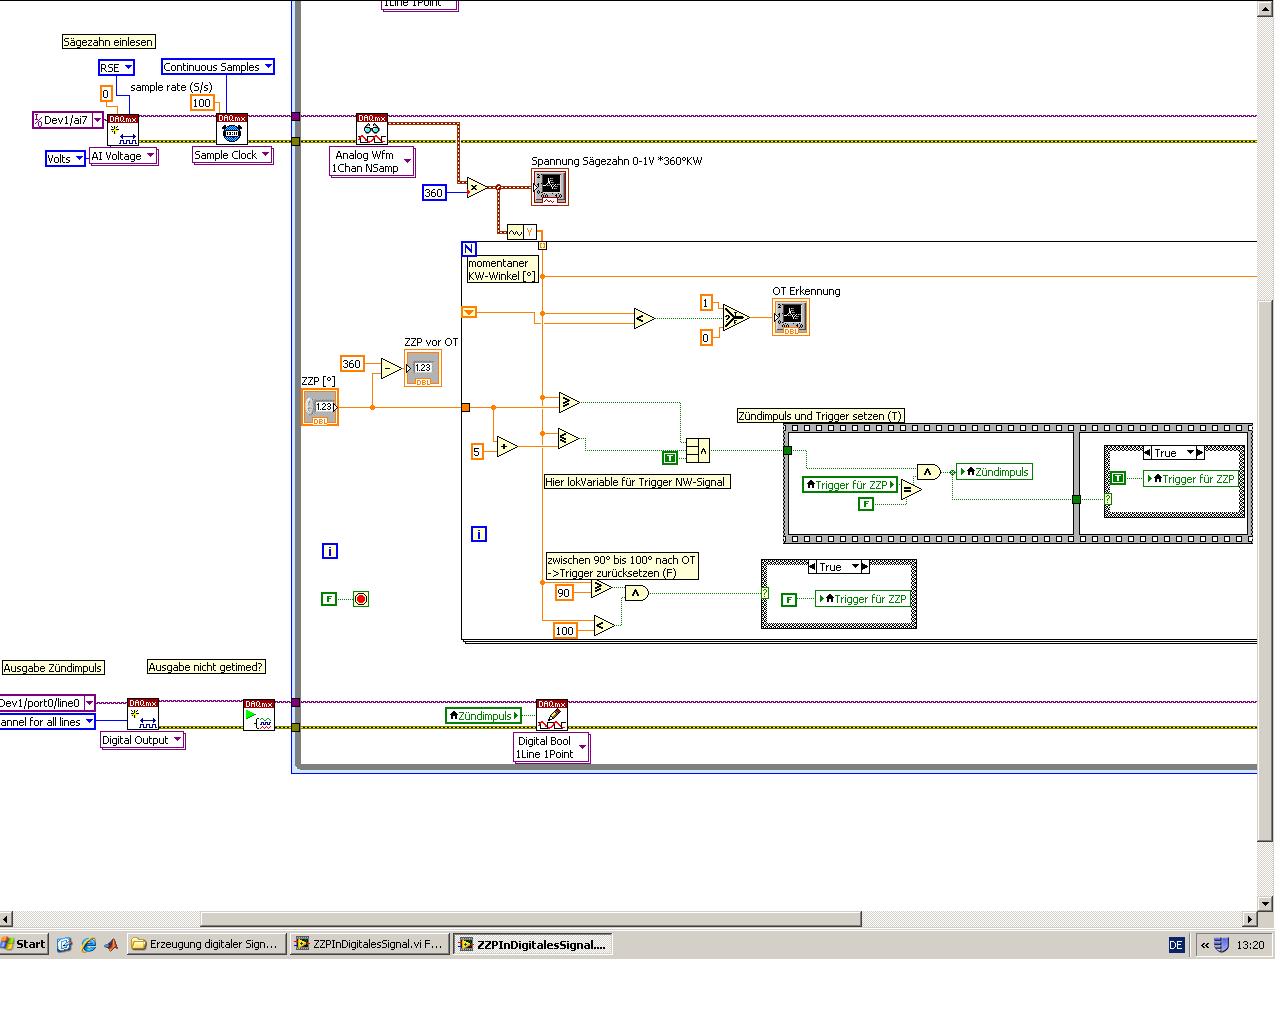Open the Analog Wfm 1Chan NSamp selector
Screen dimensions: 1280x1024
372,162
